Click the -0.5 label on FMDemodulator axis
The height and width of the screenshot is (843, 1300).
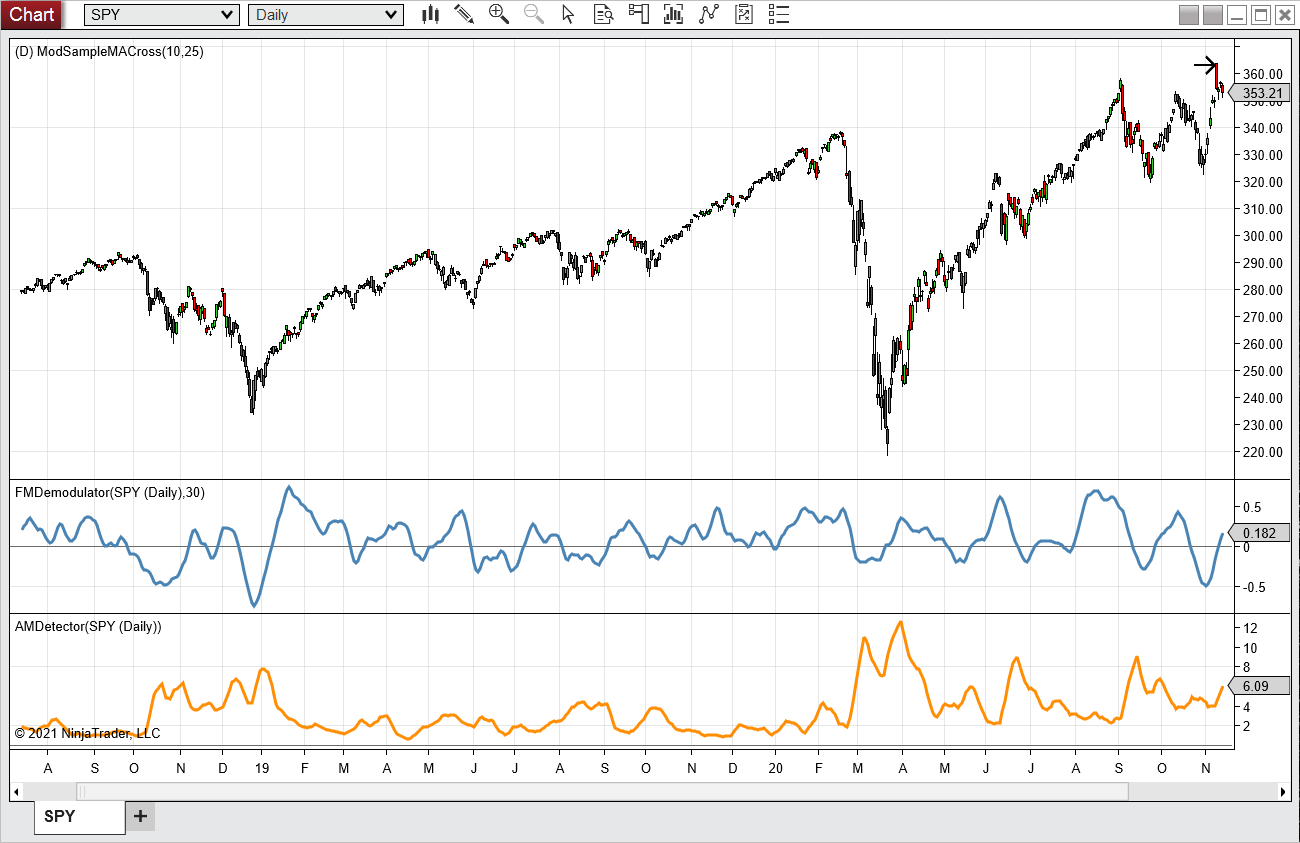(1254, 587)
